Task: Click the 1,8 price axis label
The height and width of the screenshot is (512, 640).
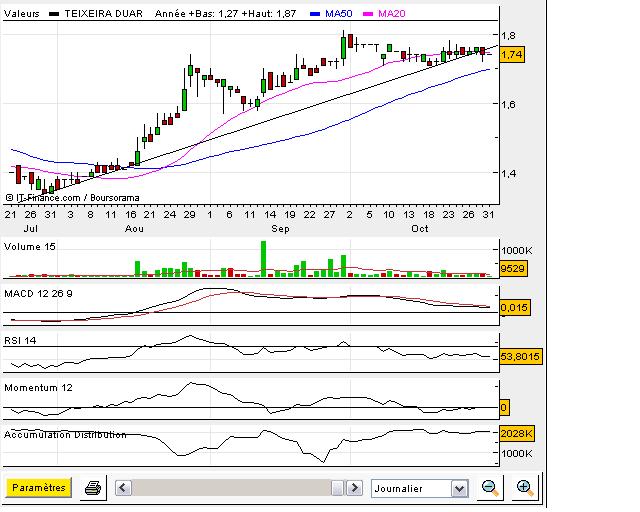Action: tap(508, 36)
